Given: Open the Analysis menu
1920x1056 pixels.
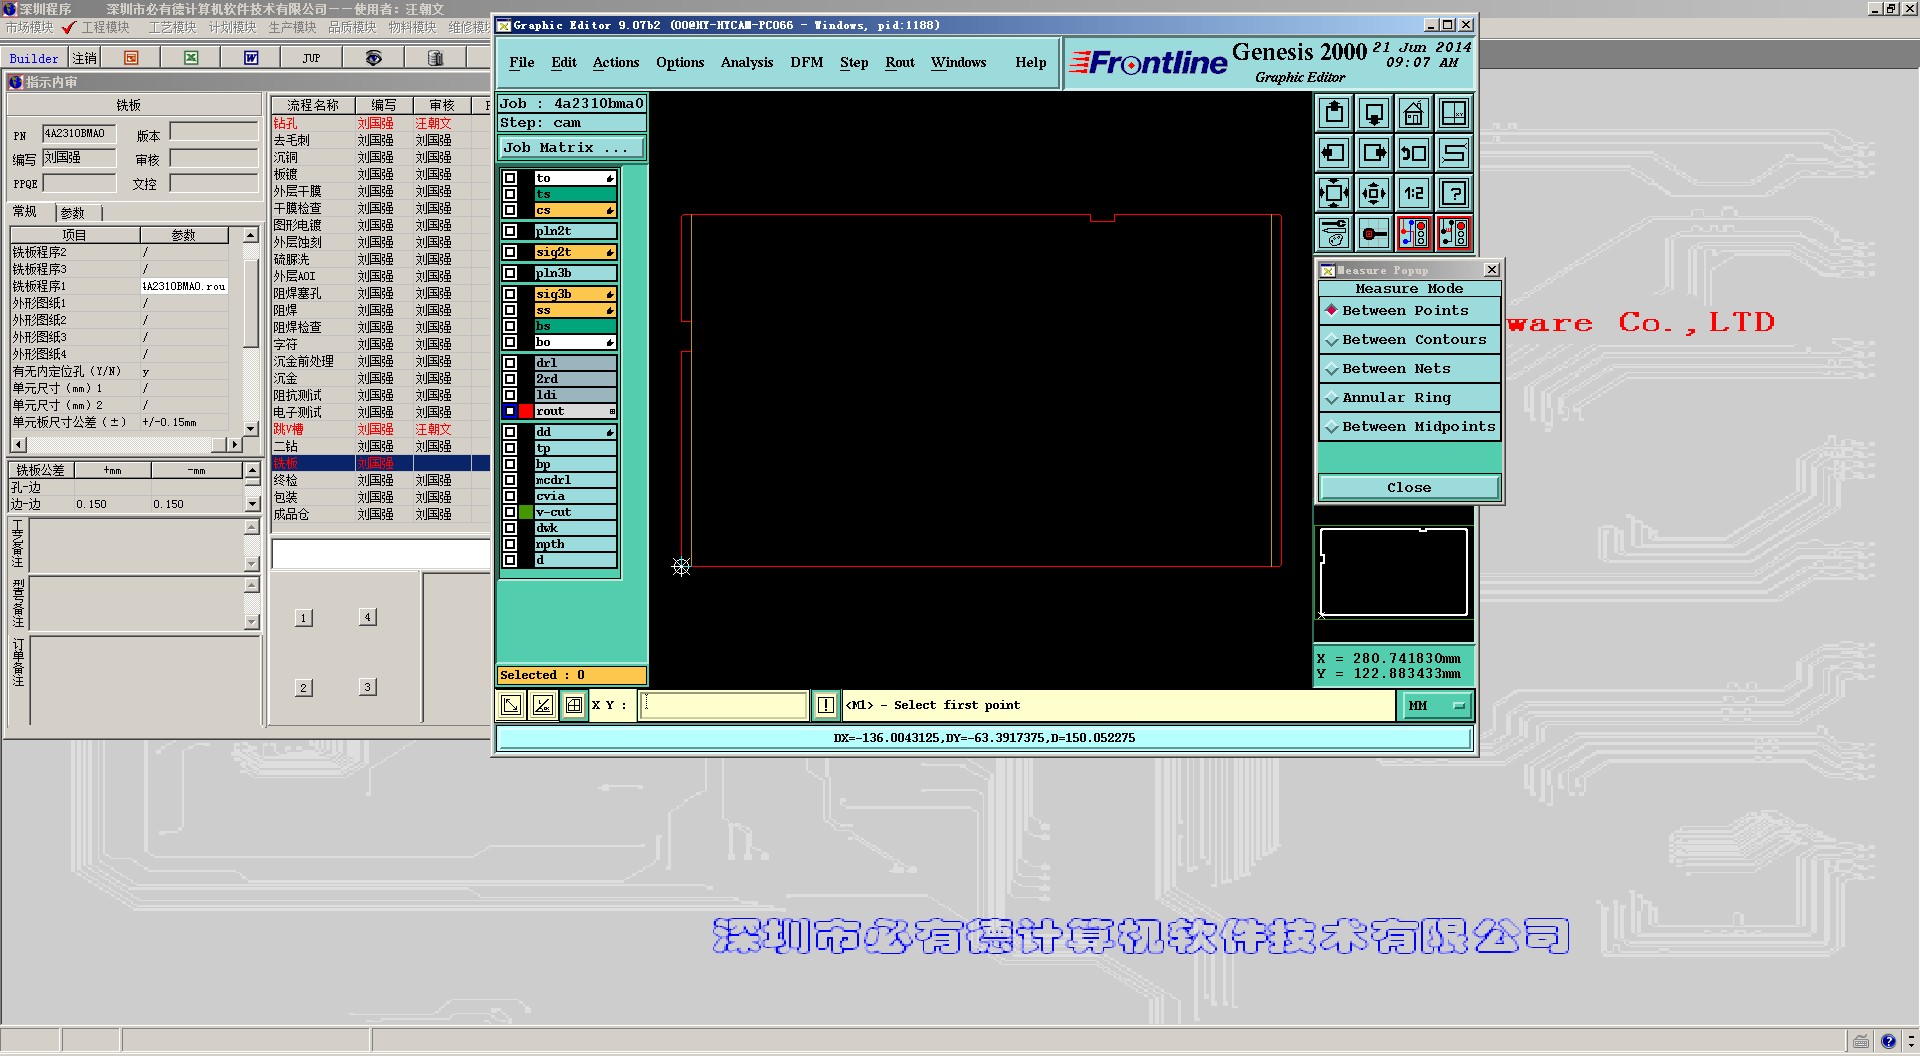Looking at the screenshot, I should [x=746, y=62].
